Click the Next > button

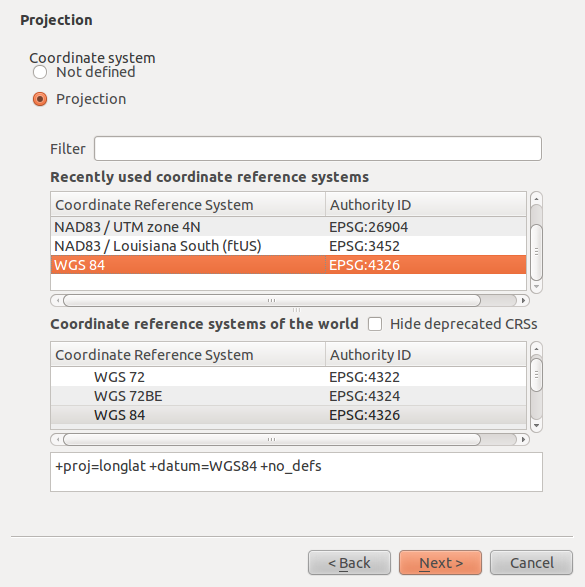[441, 562]
